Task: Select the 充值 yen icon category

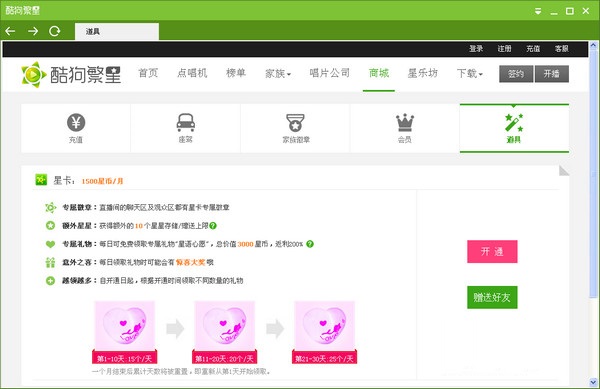Action: click(76, 128)
